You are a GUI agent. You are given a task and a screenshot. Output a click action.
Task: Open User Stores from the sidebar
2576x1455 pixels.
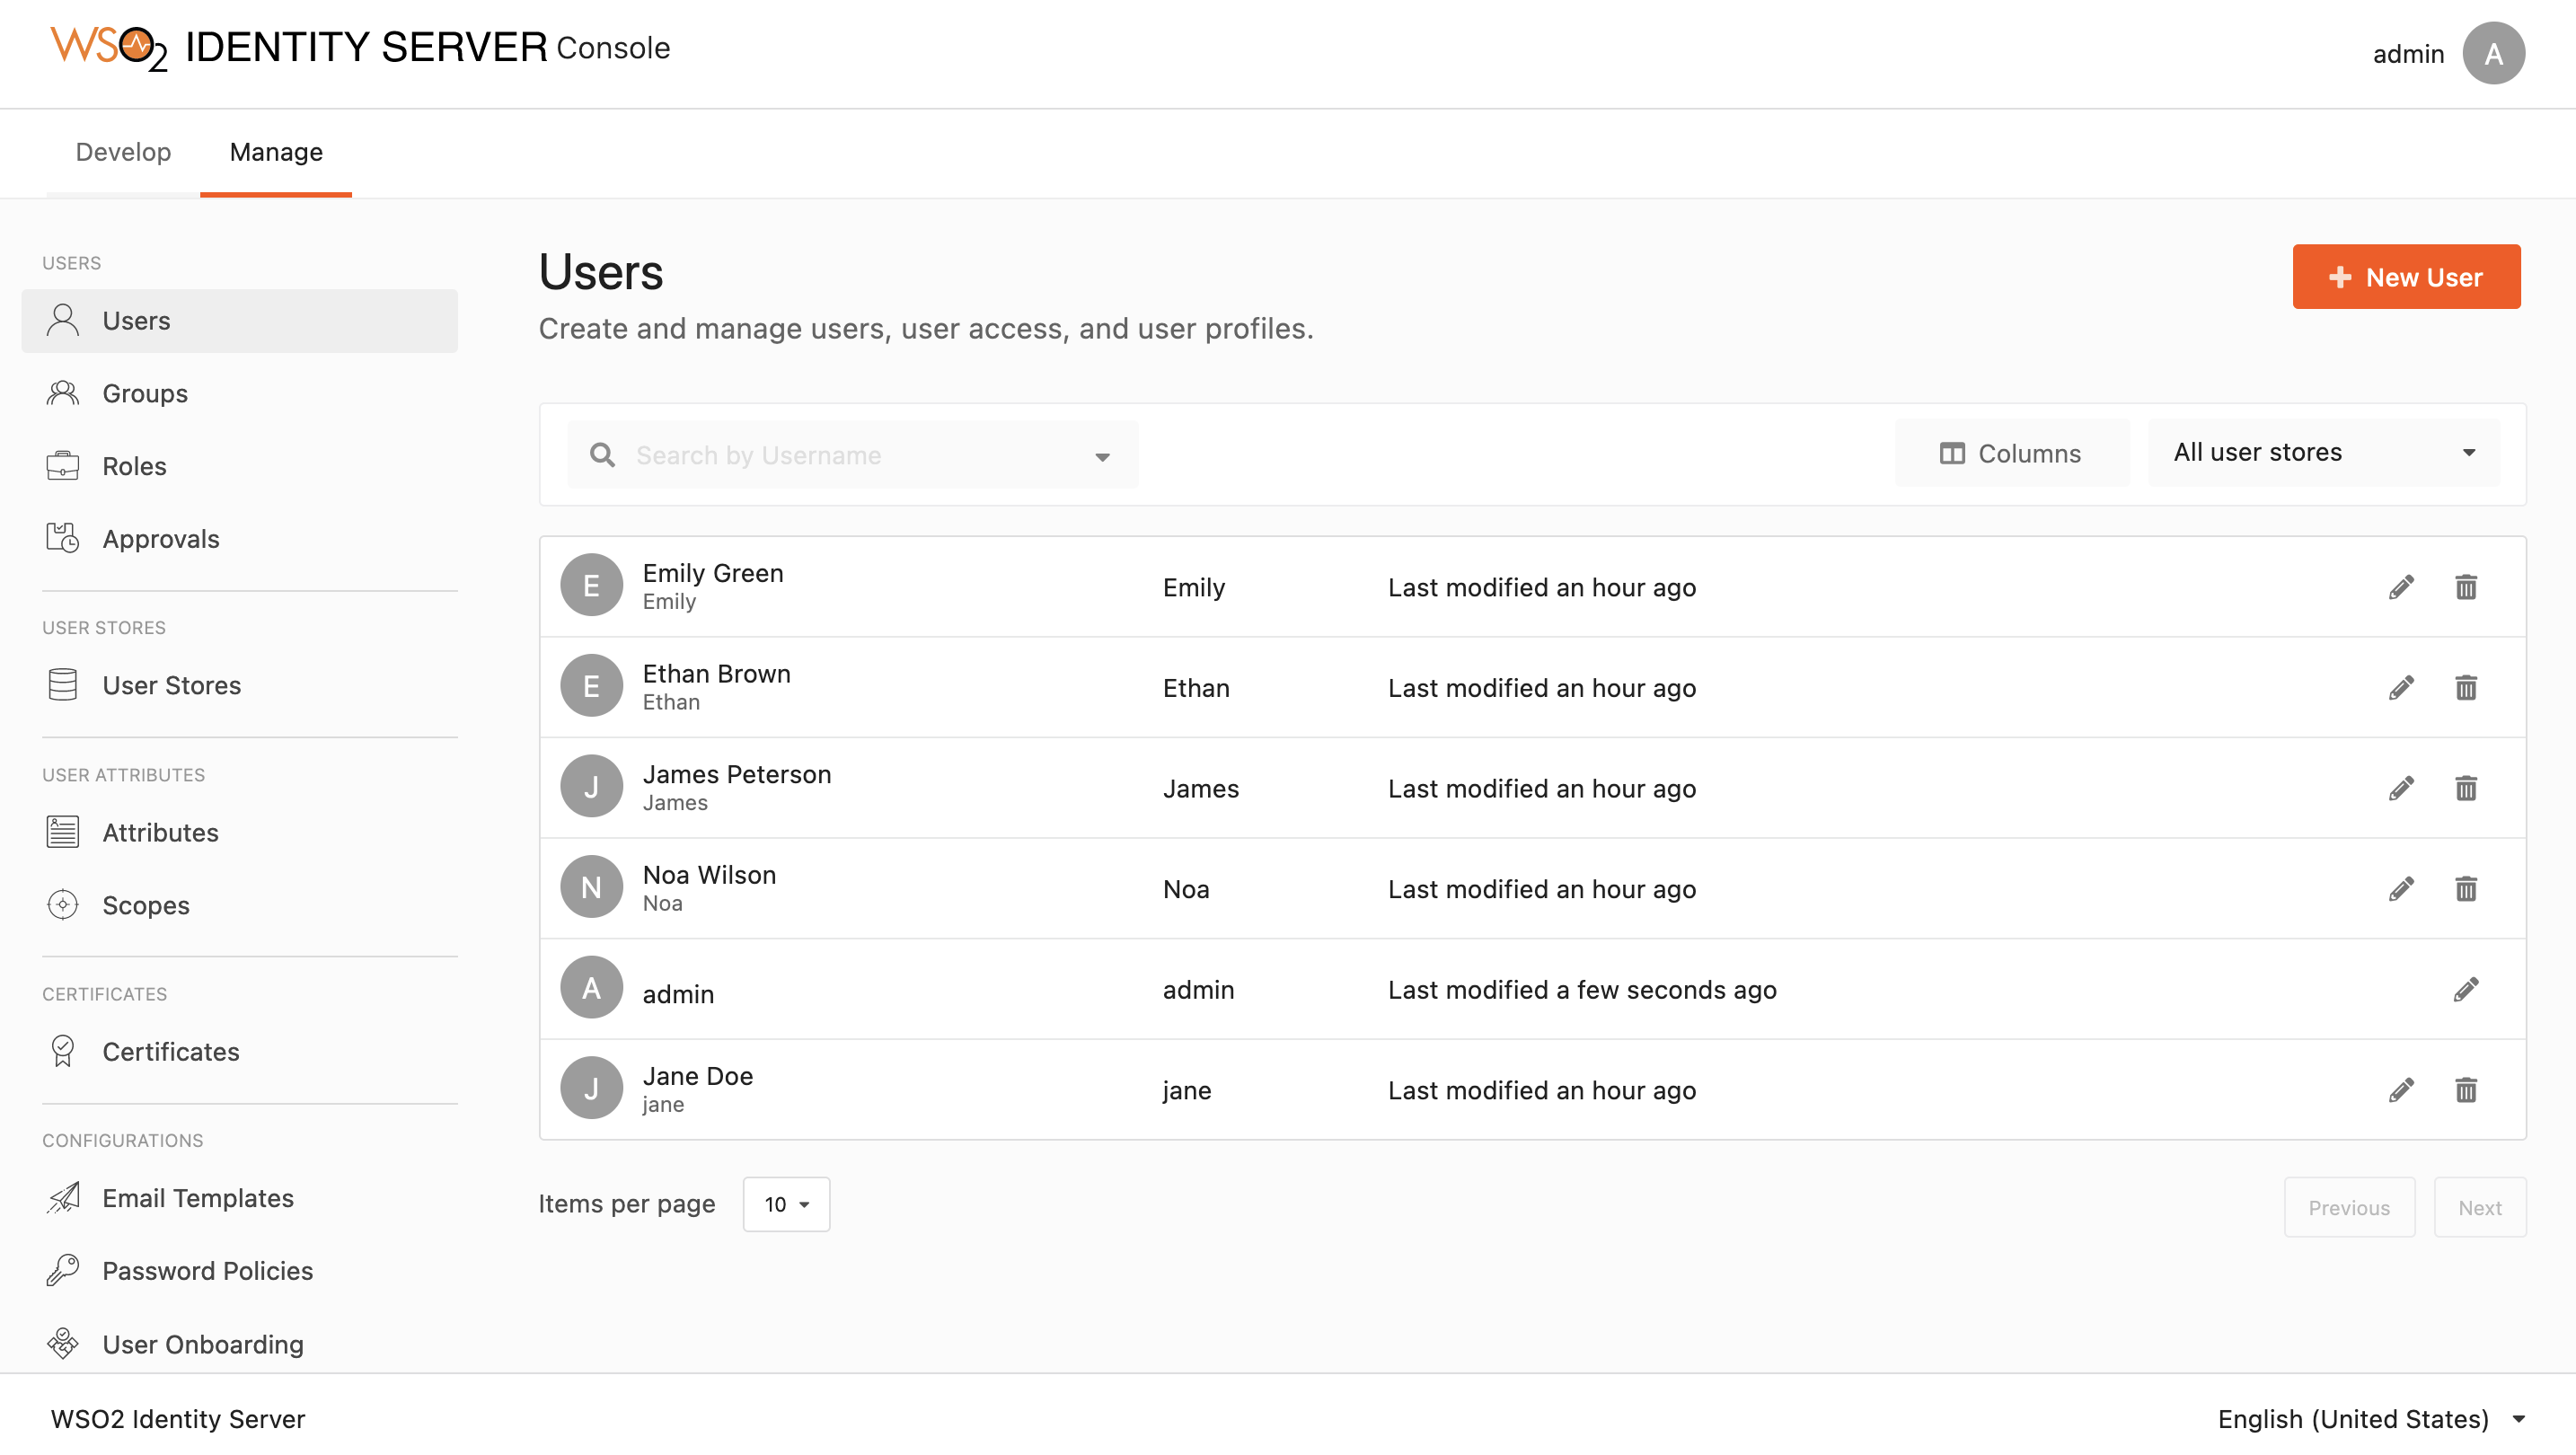point(171,685)
